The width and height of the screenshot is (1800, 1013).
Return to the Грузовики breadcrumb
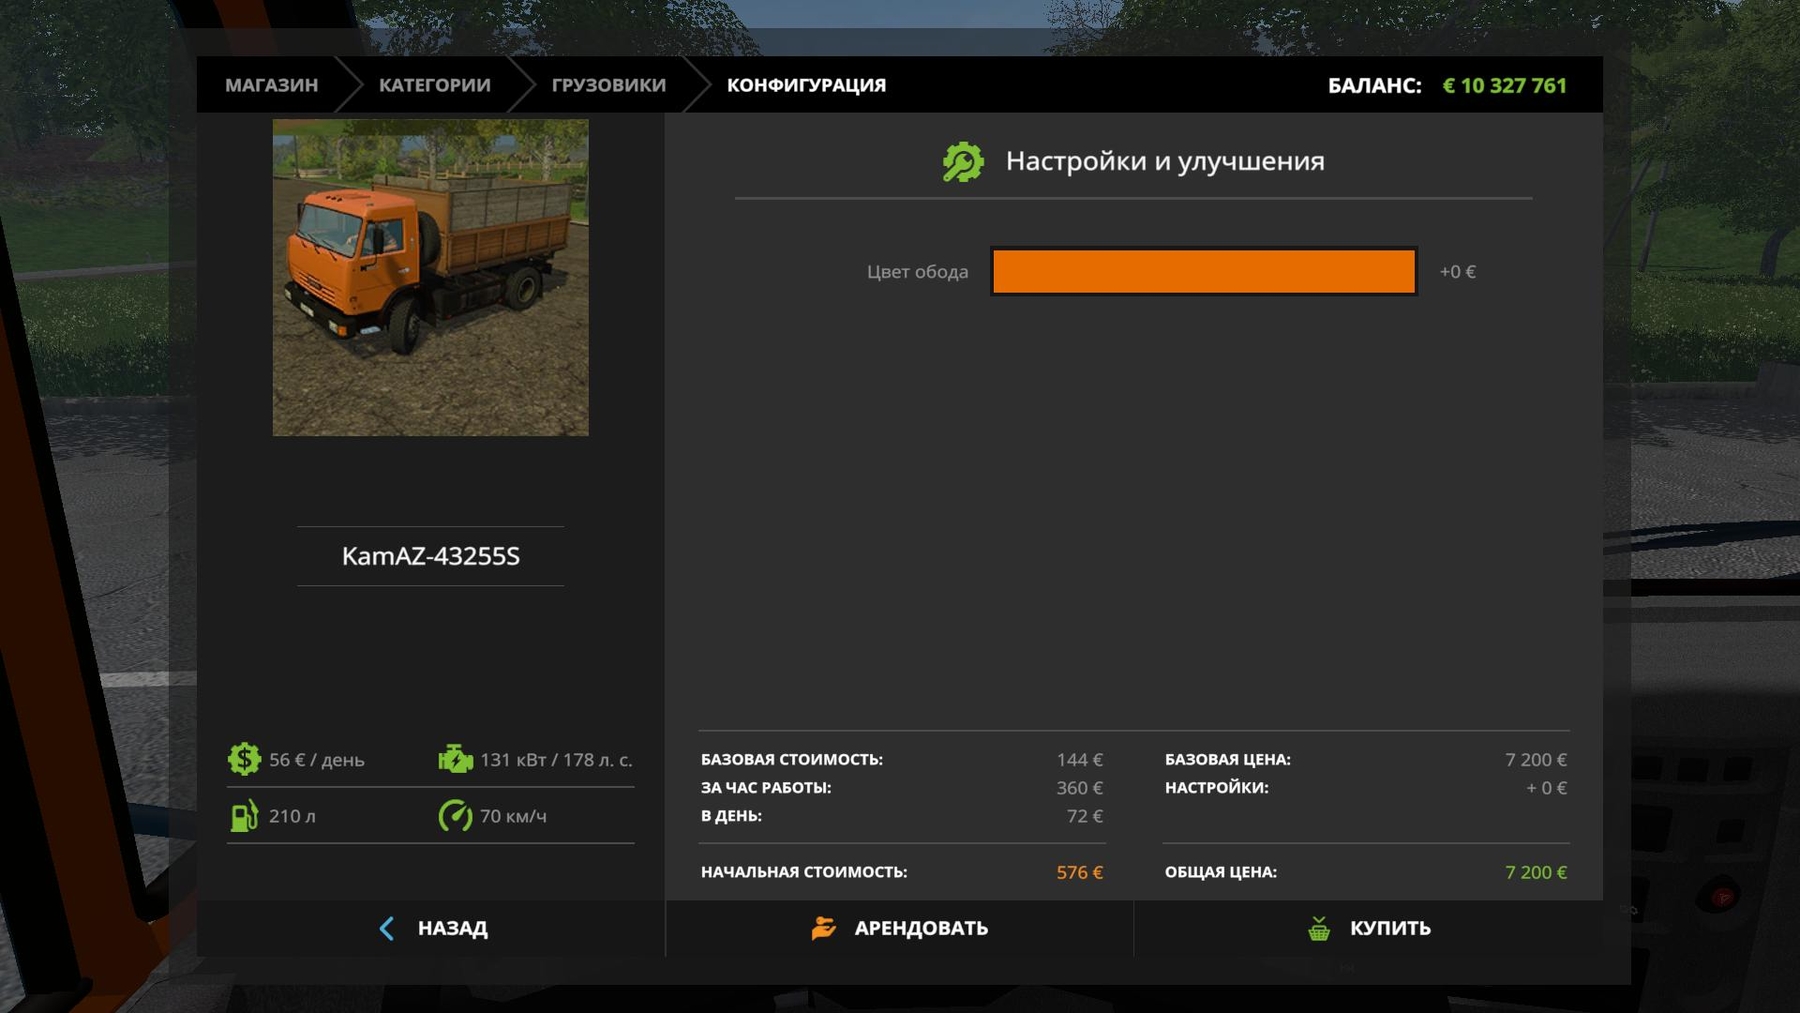coord(608,85)
